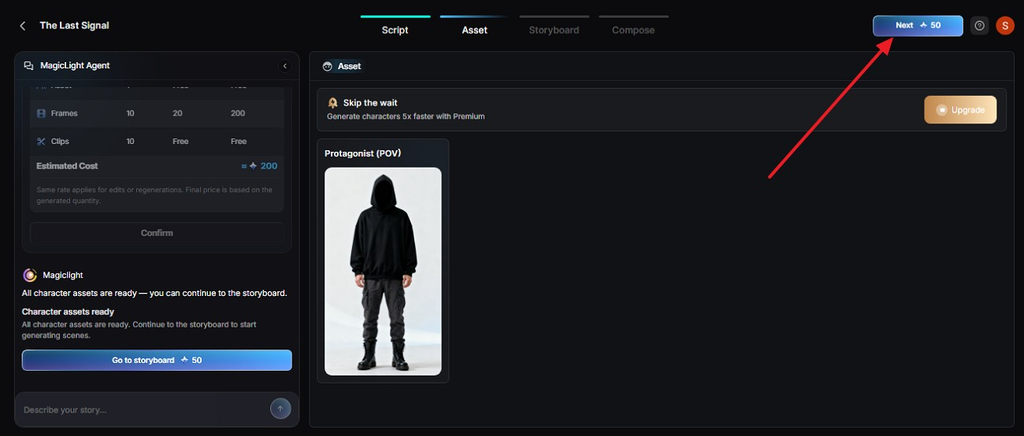Click the Upgrade premium button
Image resolution: width=1024 pixels, height=436 pixels.
click(960, 110)
